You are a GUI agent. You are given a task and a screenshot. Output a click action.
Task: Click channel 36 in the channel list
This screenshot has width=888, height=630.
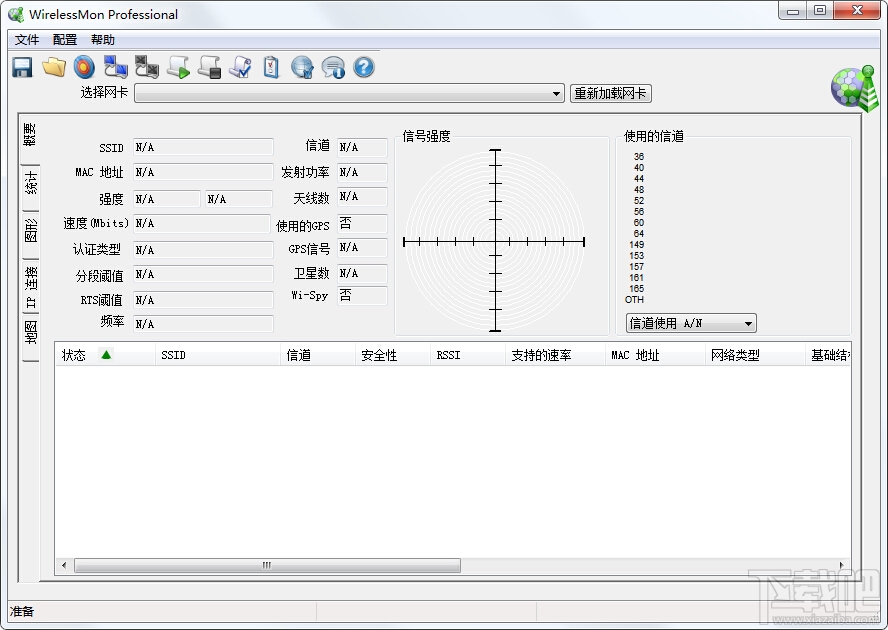point(639,156)
